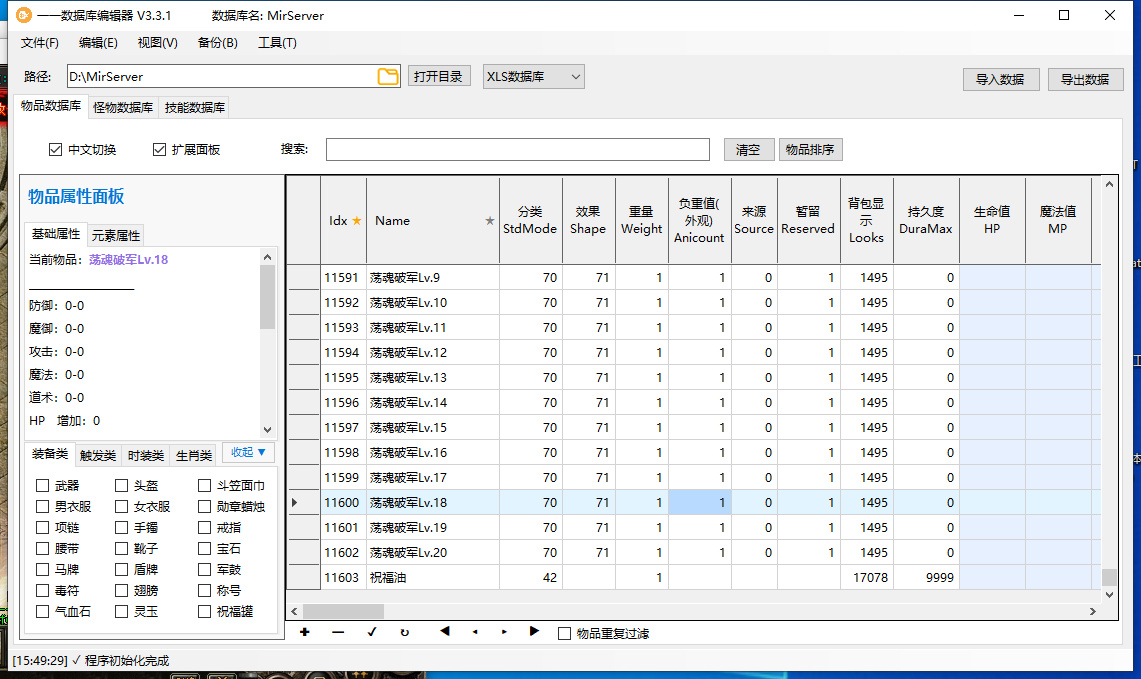Open the 文件(F) menu
This screenshot has height=679, width=1141.
(x=39, y=43)
